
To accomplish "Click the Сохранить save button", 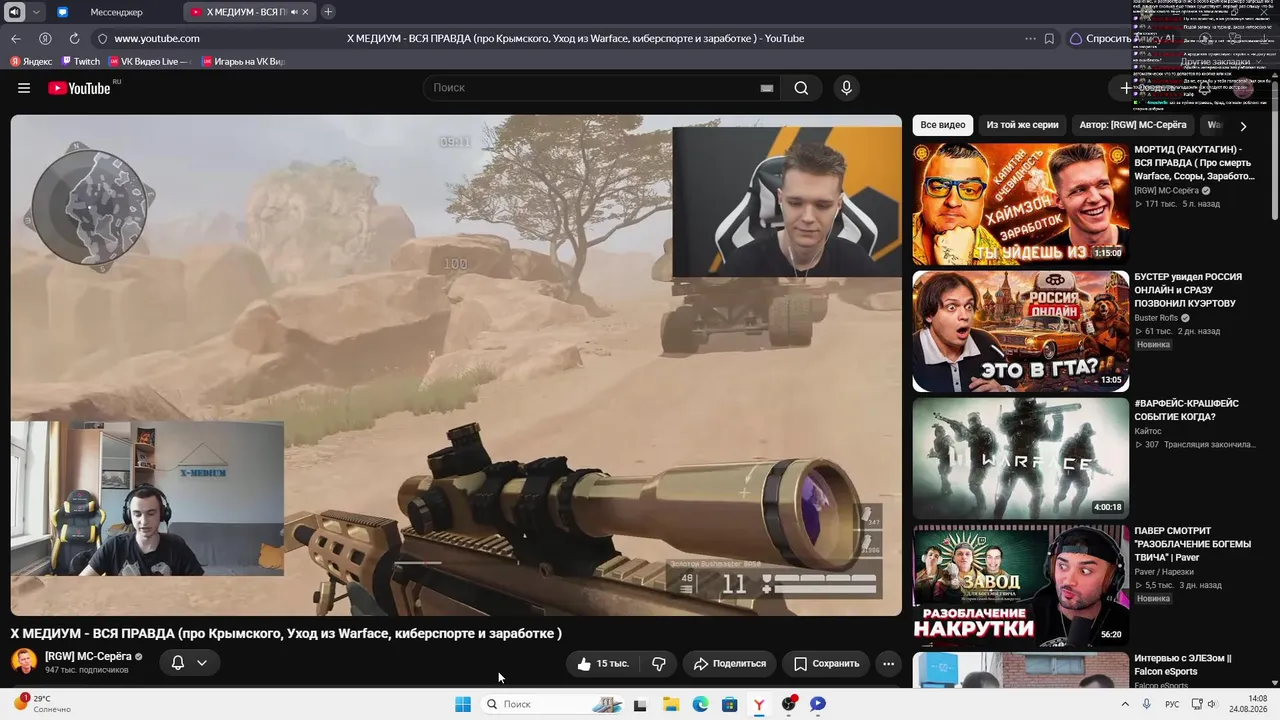I will tap(826, 663).
